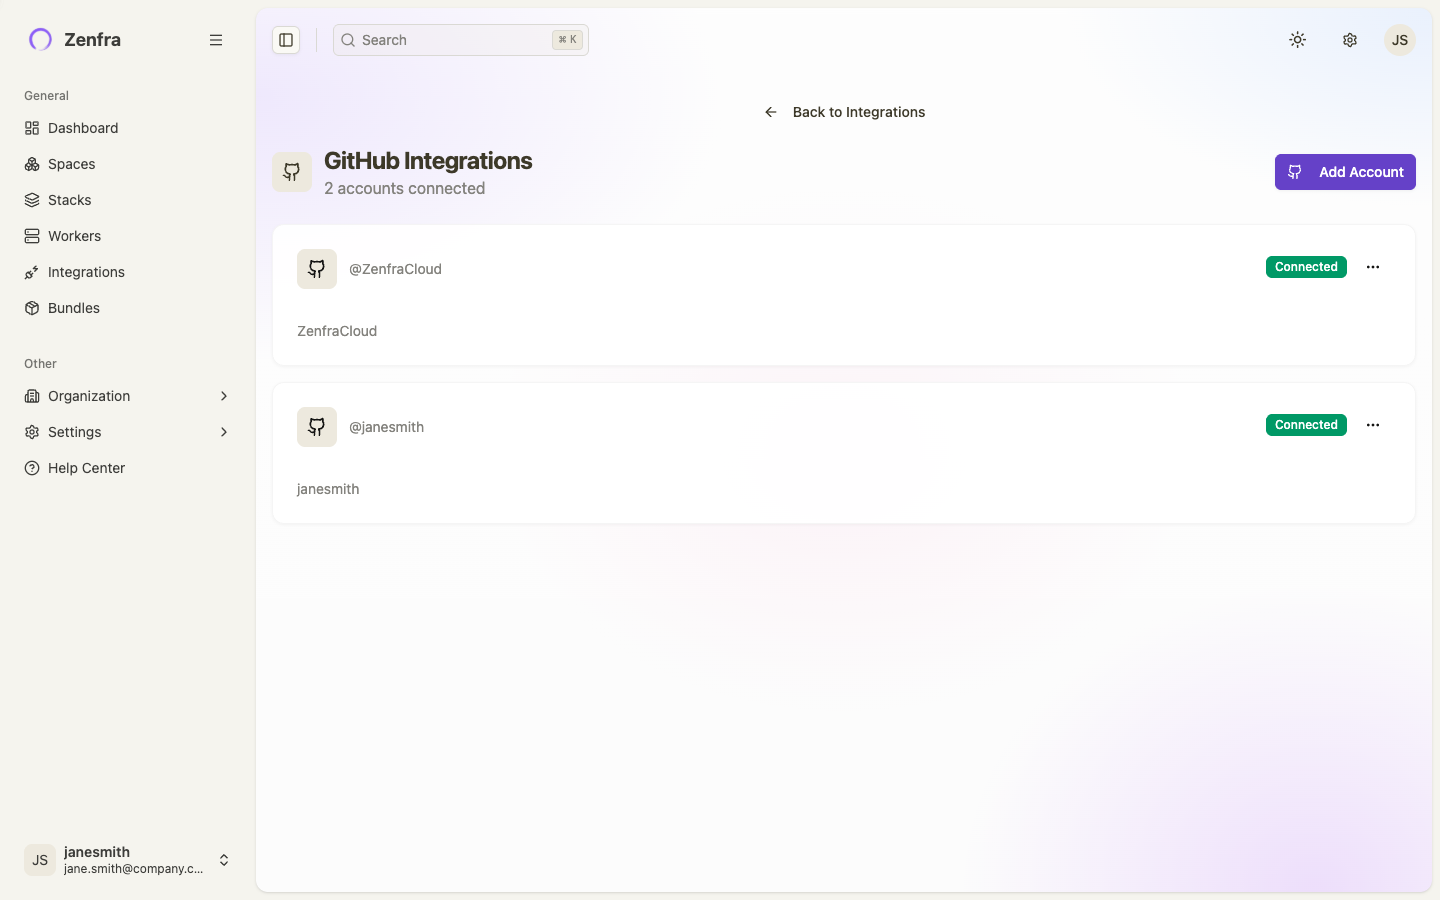Click the Connected status badge for @janesmith
The image size is (1440, 900).
(x=1306, y=425)
